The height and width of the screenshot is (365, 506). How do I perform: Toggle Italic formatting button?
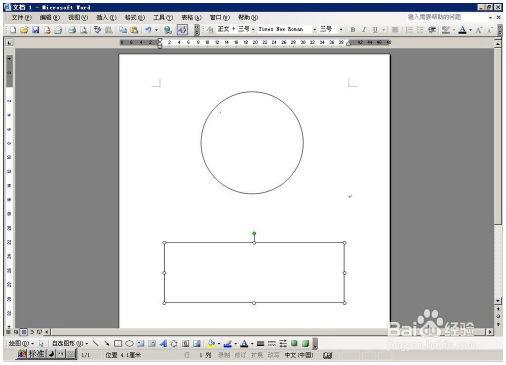pos(364,30)
